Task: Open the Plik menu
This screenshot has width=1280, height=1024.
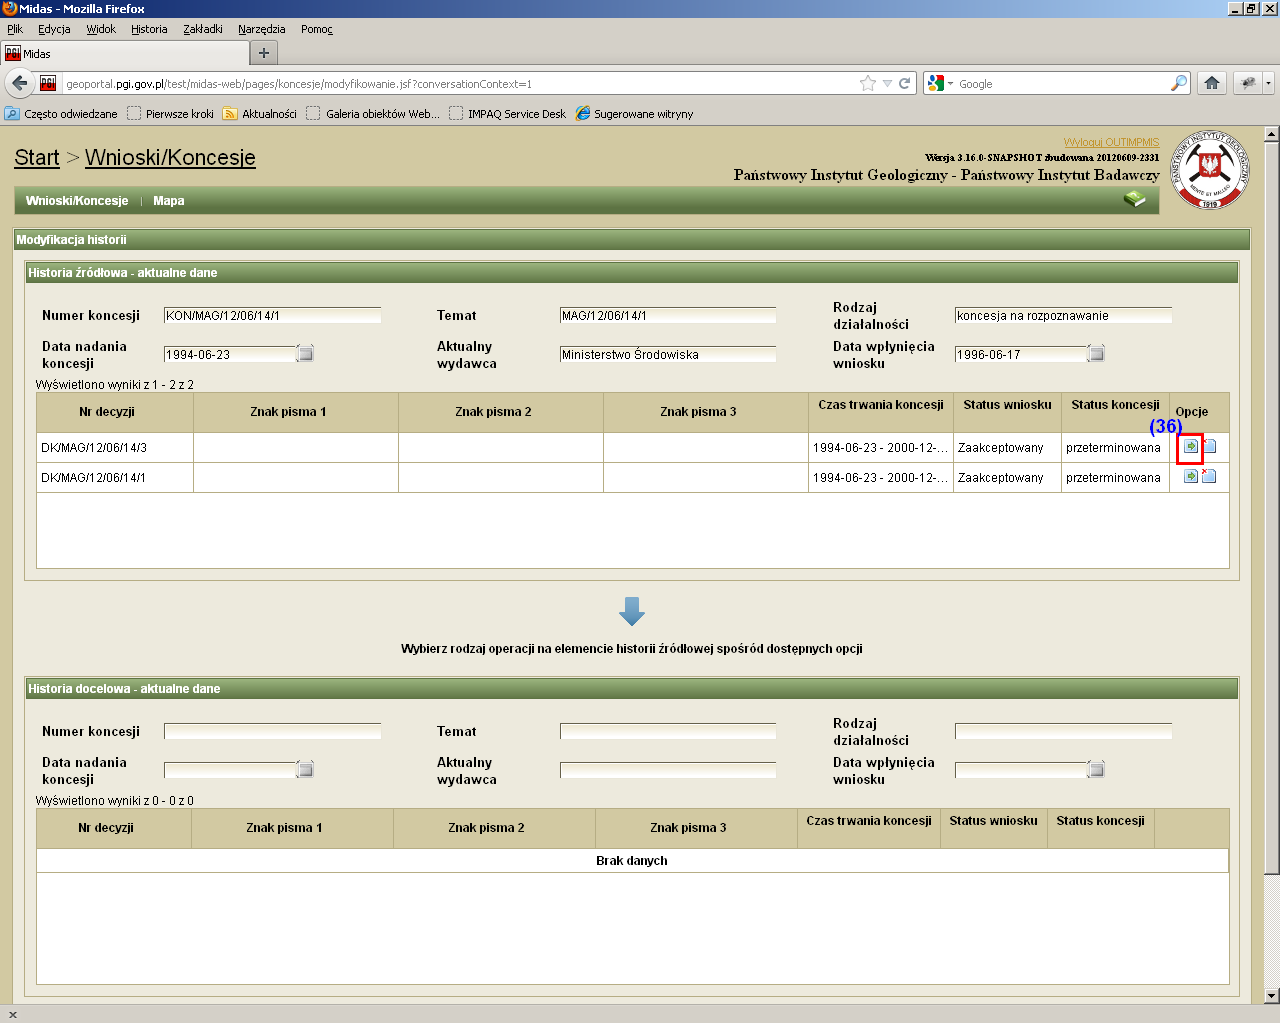Action: (x=15, y=29)
